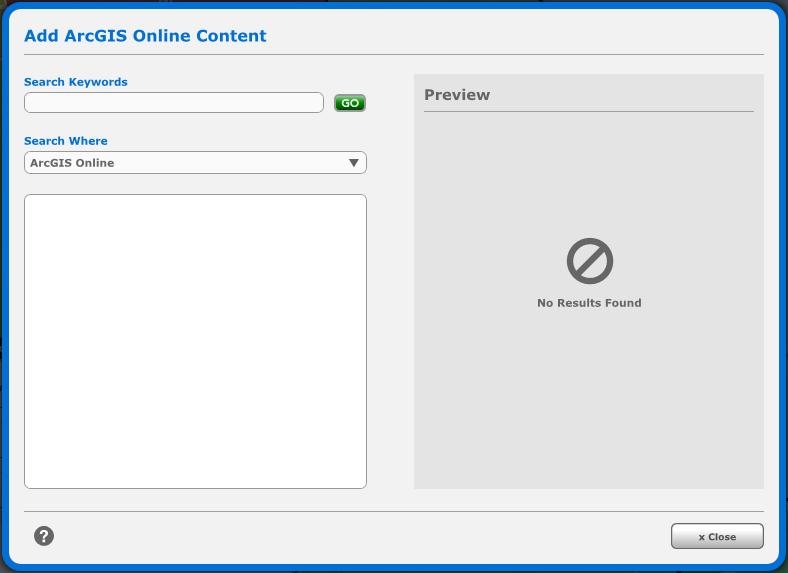Click blank space between search form and Preview
The width and height of the screenshot is (788, 573).
pyautogui.click(x=390, y=300)
